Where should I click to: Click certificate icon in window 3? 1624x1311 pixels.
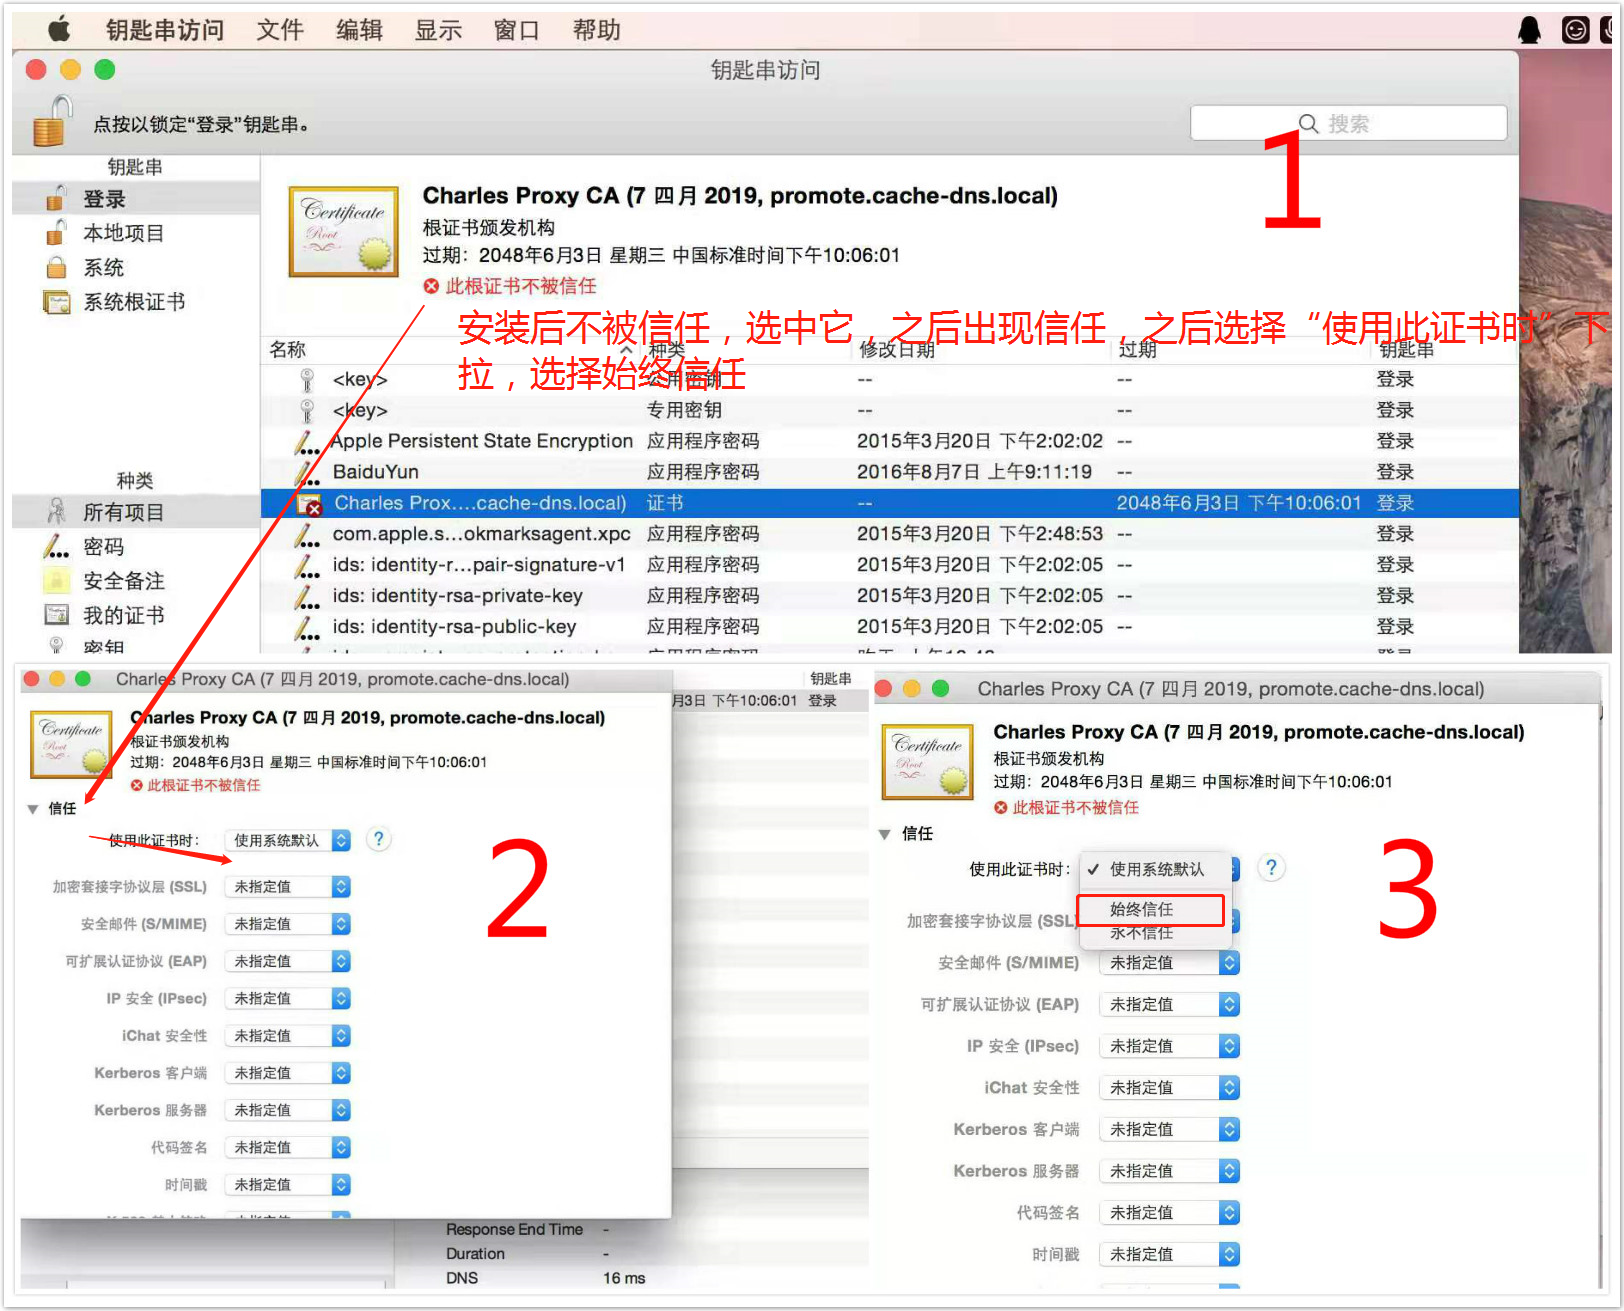pos(927,762)
